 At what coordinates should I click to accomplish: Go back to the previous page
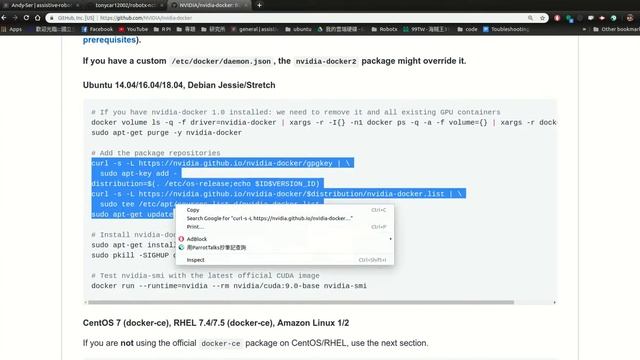(4, 18)
